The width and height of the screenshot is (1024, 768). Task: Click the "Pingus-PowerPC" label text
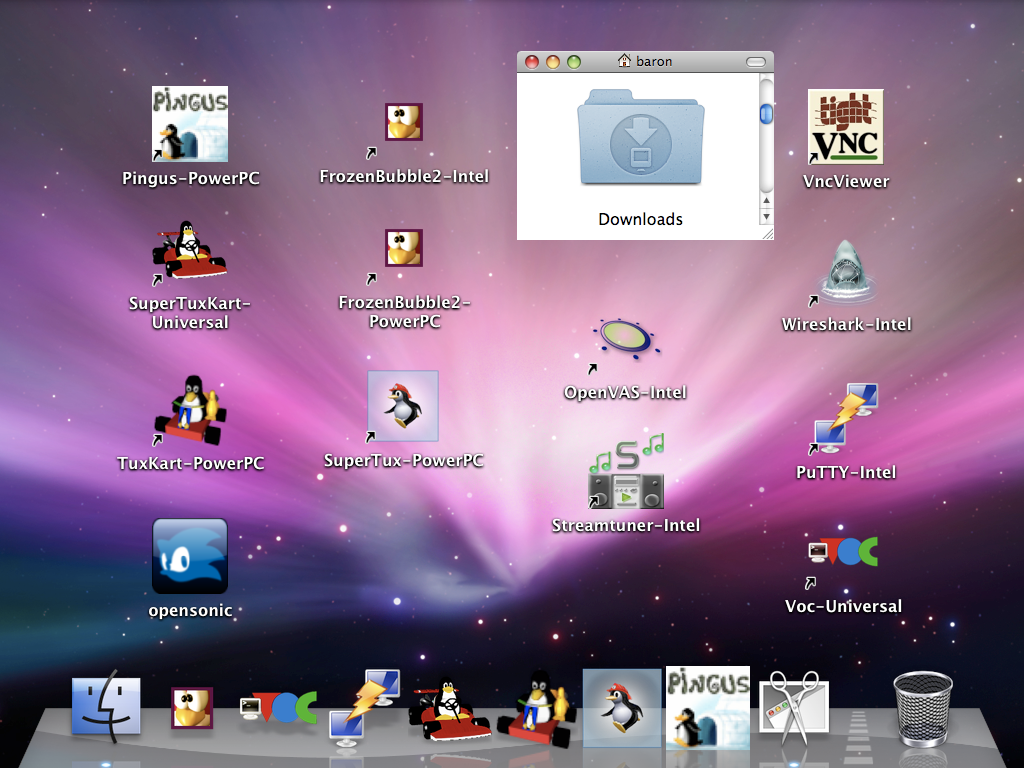pyautogui.click(x=191, y=178)
